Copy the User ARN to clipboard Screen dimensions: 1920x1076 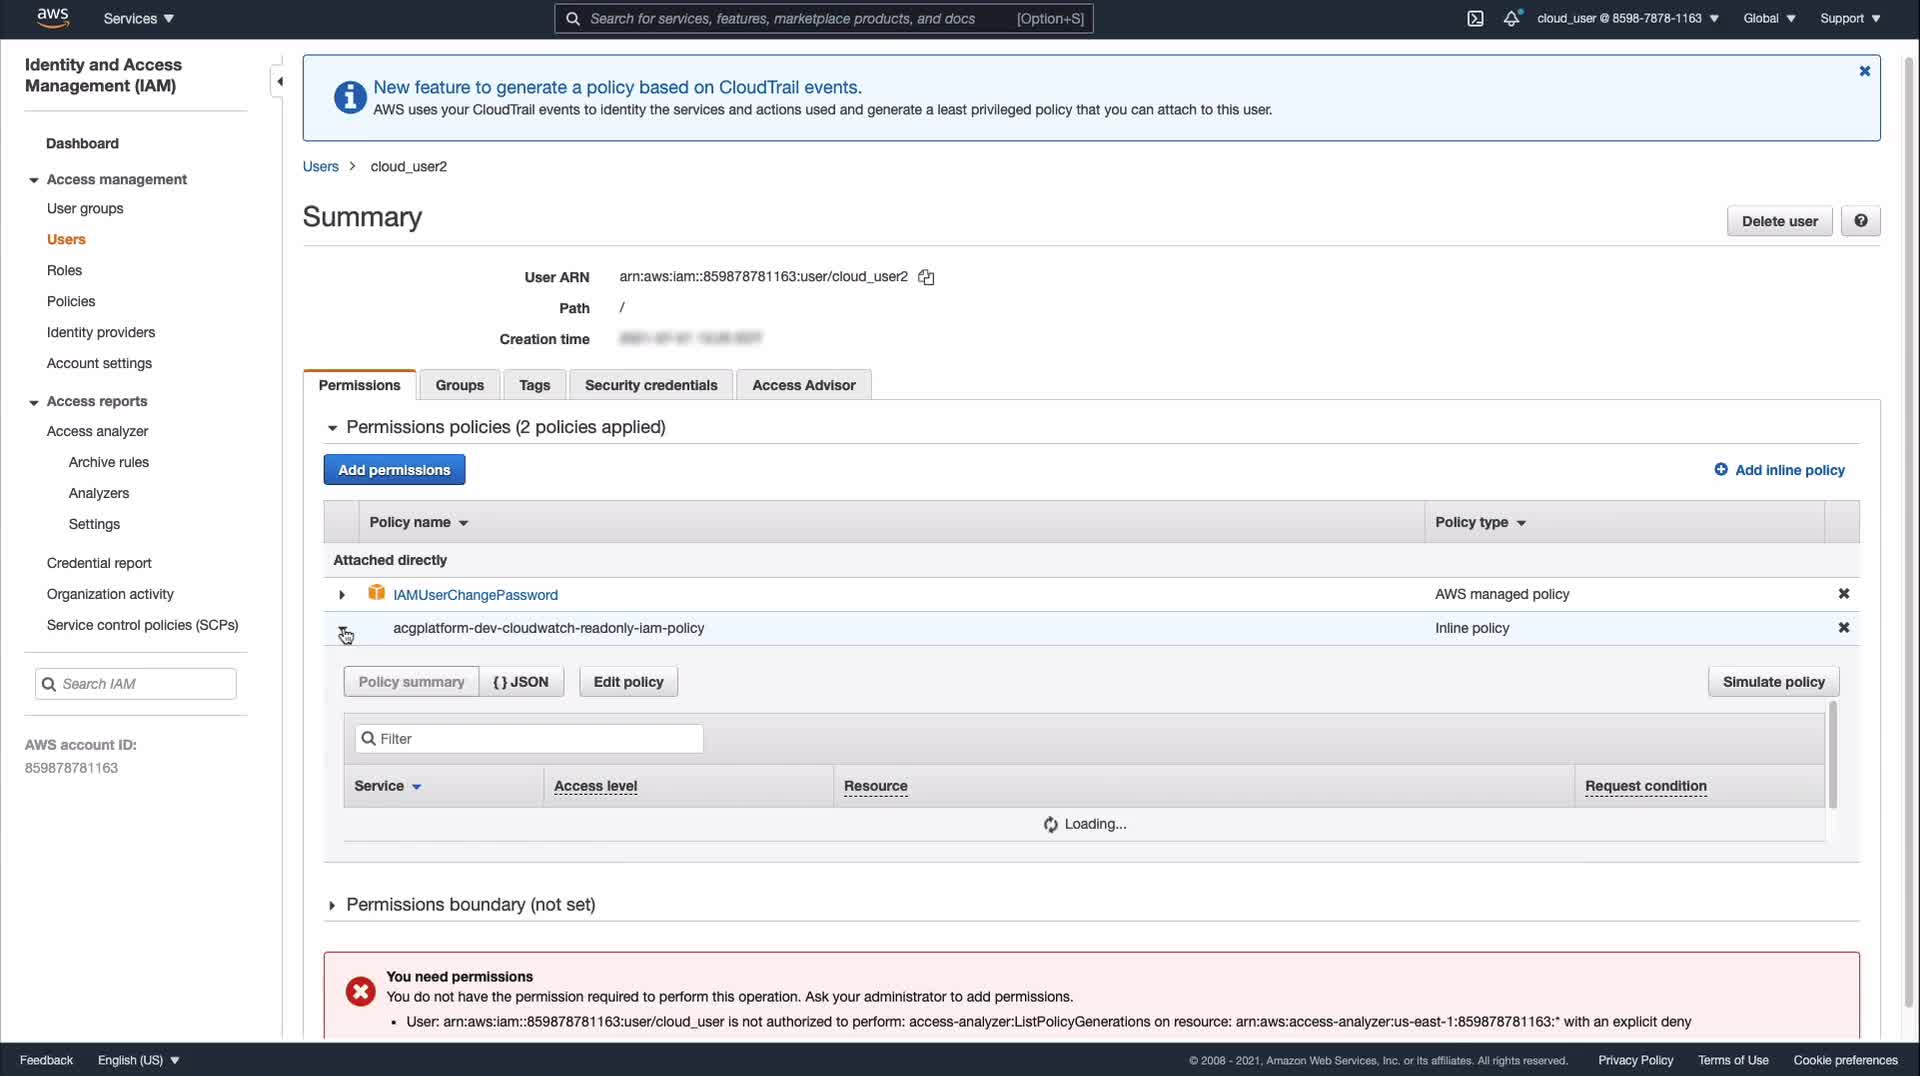[x=926, y=277]
